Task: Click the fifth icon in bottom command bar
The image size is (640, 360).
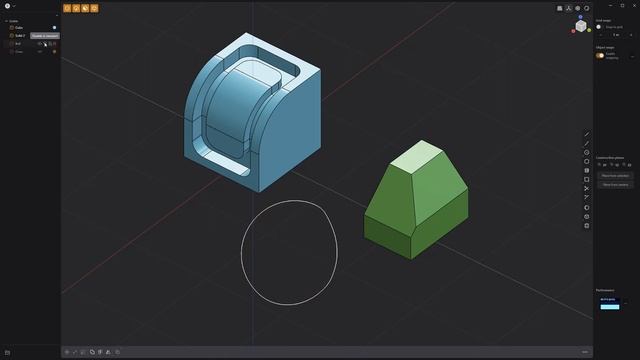Action: (100, 352)
